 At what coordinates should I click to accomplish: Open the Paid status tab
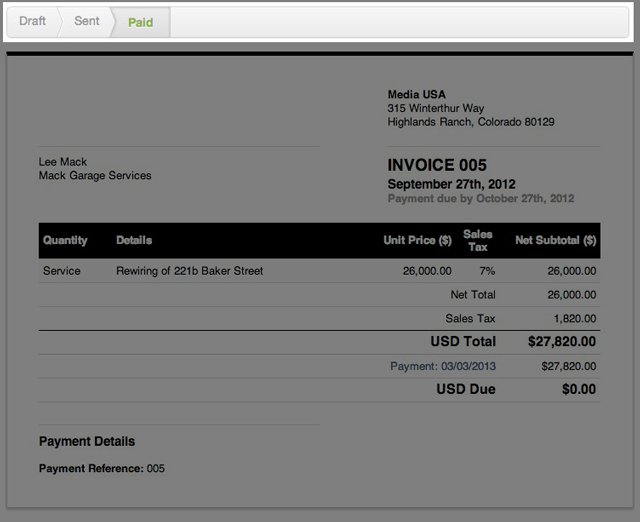pyautogui.click(x=141, y=22)
